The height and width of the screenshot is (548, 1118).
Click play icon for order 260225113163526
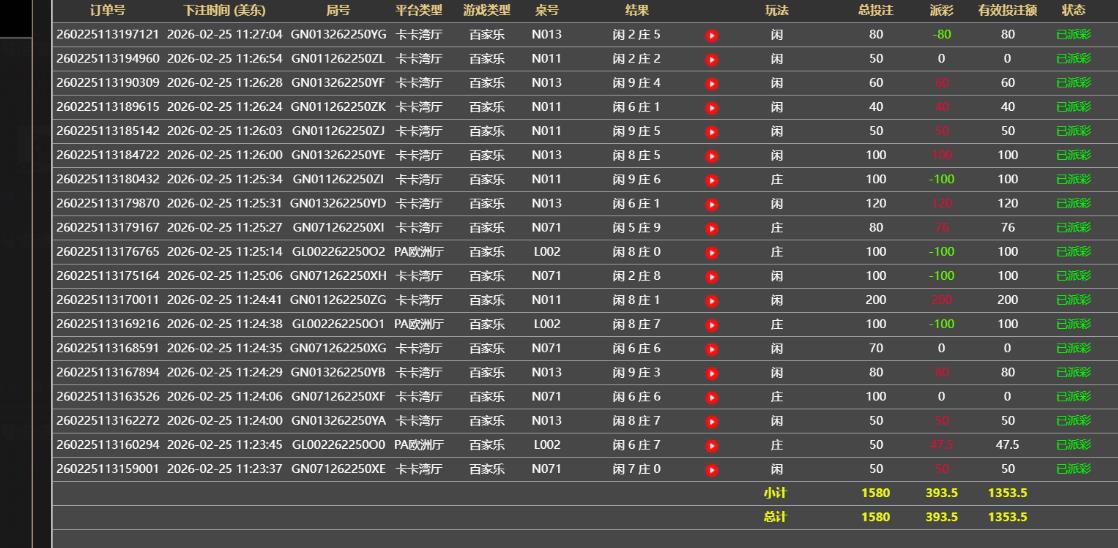coord(712,397)
